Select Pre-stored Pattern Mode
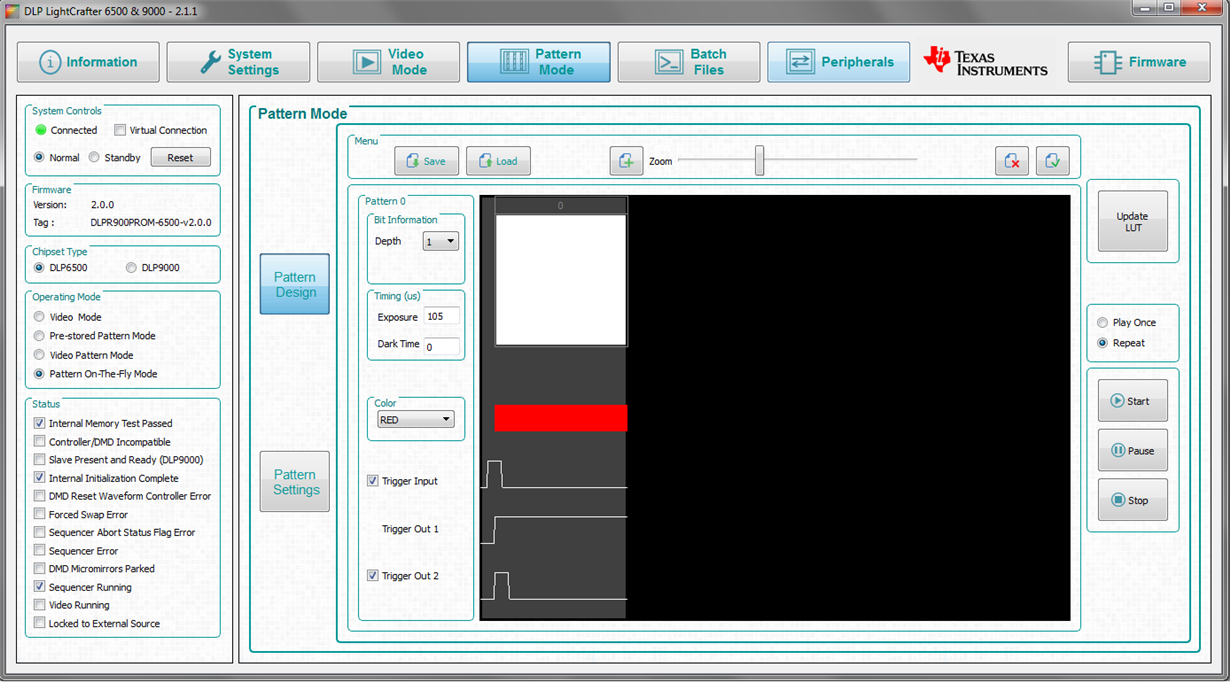 point(39,336)
